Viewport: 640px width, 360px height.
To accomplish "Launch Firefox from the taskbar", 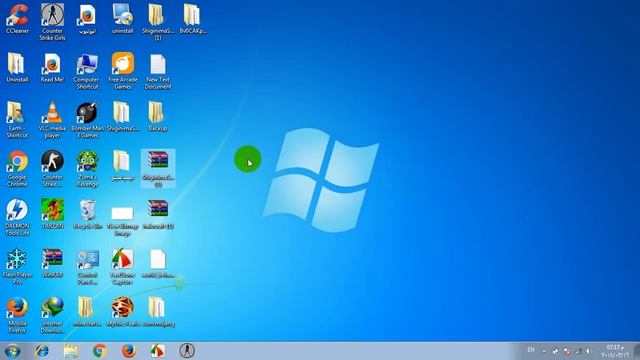I will coord(129,351).
